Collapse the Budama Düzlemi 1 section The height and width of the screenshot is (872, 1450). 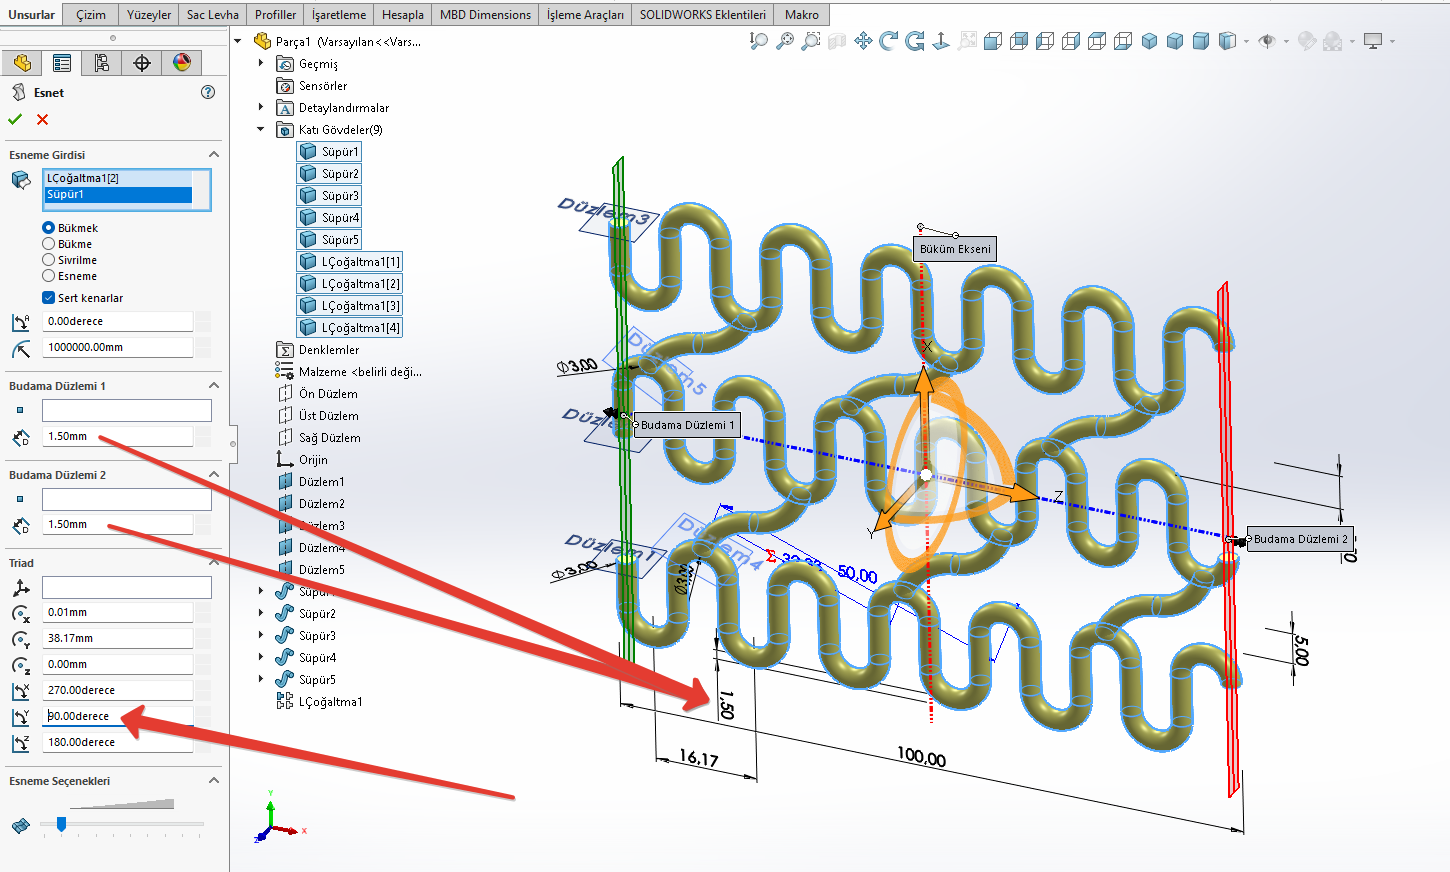[213, 386]
